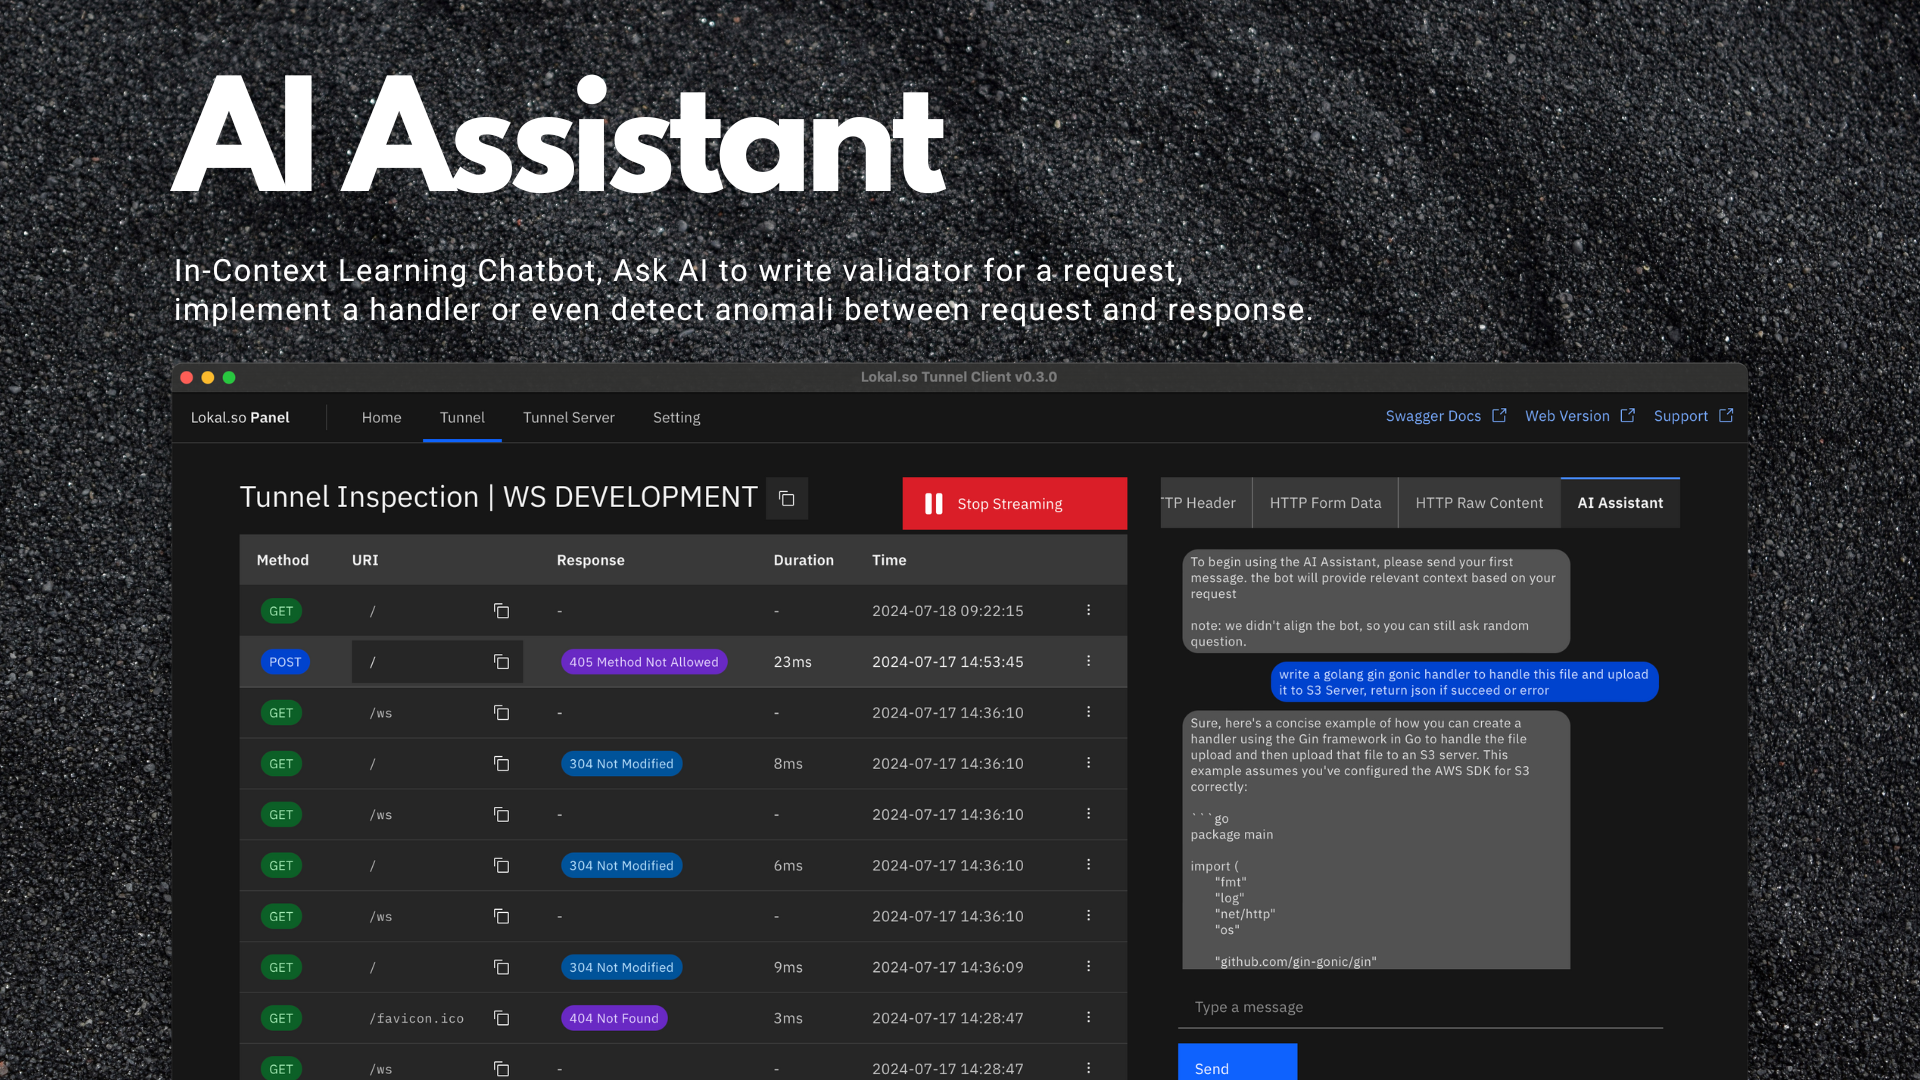Copy the tunnel inspection title icon

coord(787,499)
